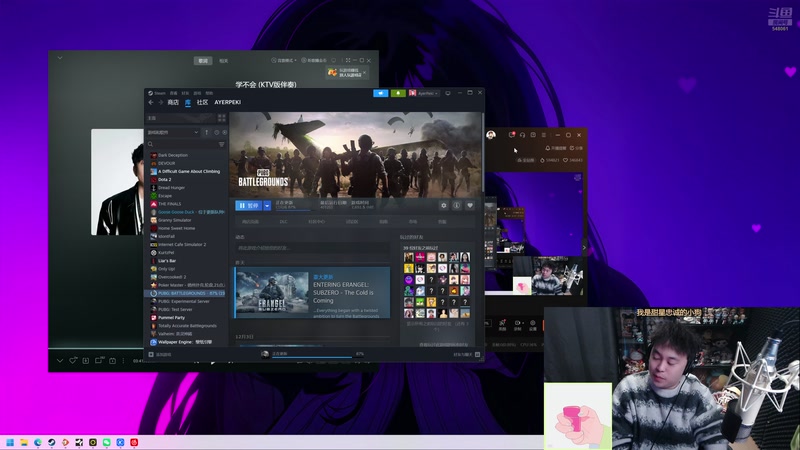
Task: Collapse the music player bottom-left chevron
Action: click(x=60, y=361)
